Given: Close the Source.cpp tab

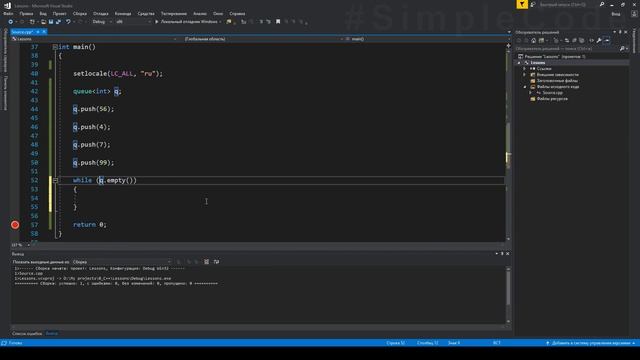Looking at the screenshot, I should 44,32.
